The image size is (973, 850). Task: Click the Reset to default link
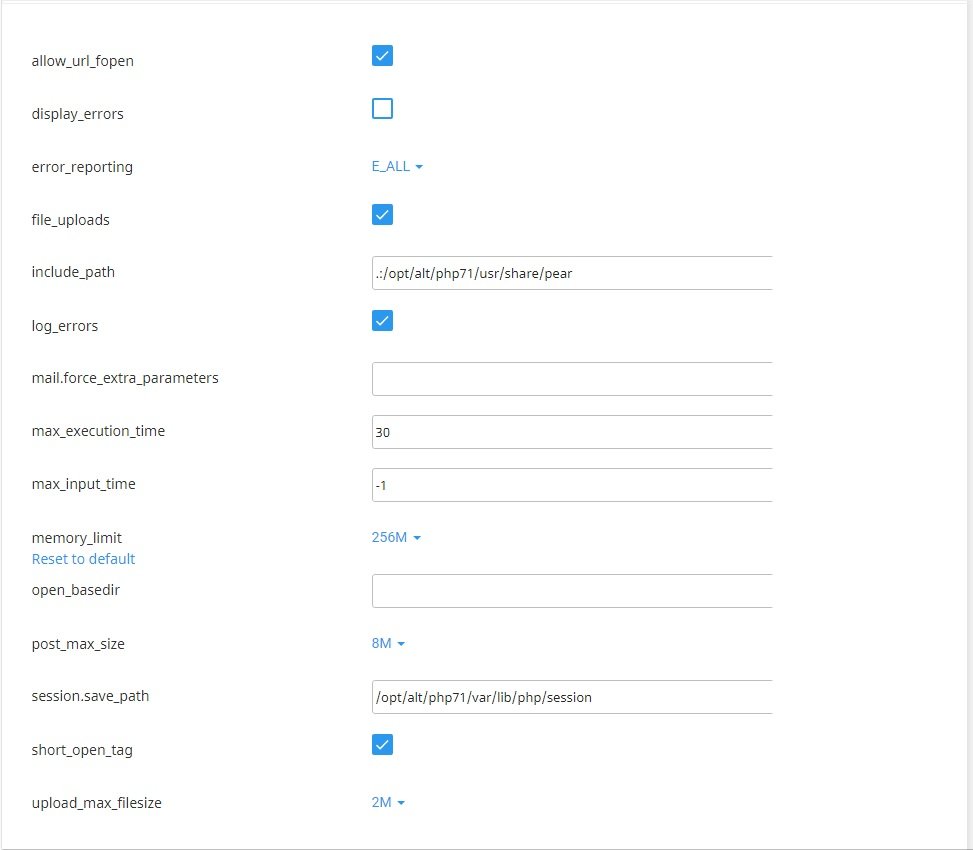tap(83, 559)
